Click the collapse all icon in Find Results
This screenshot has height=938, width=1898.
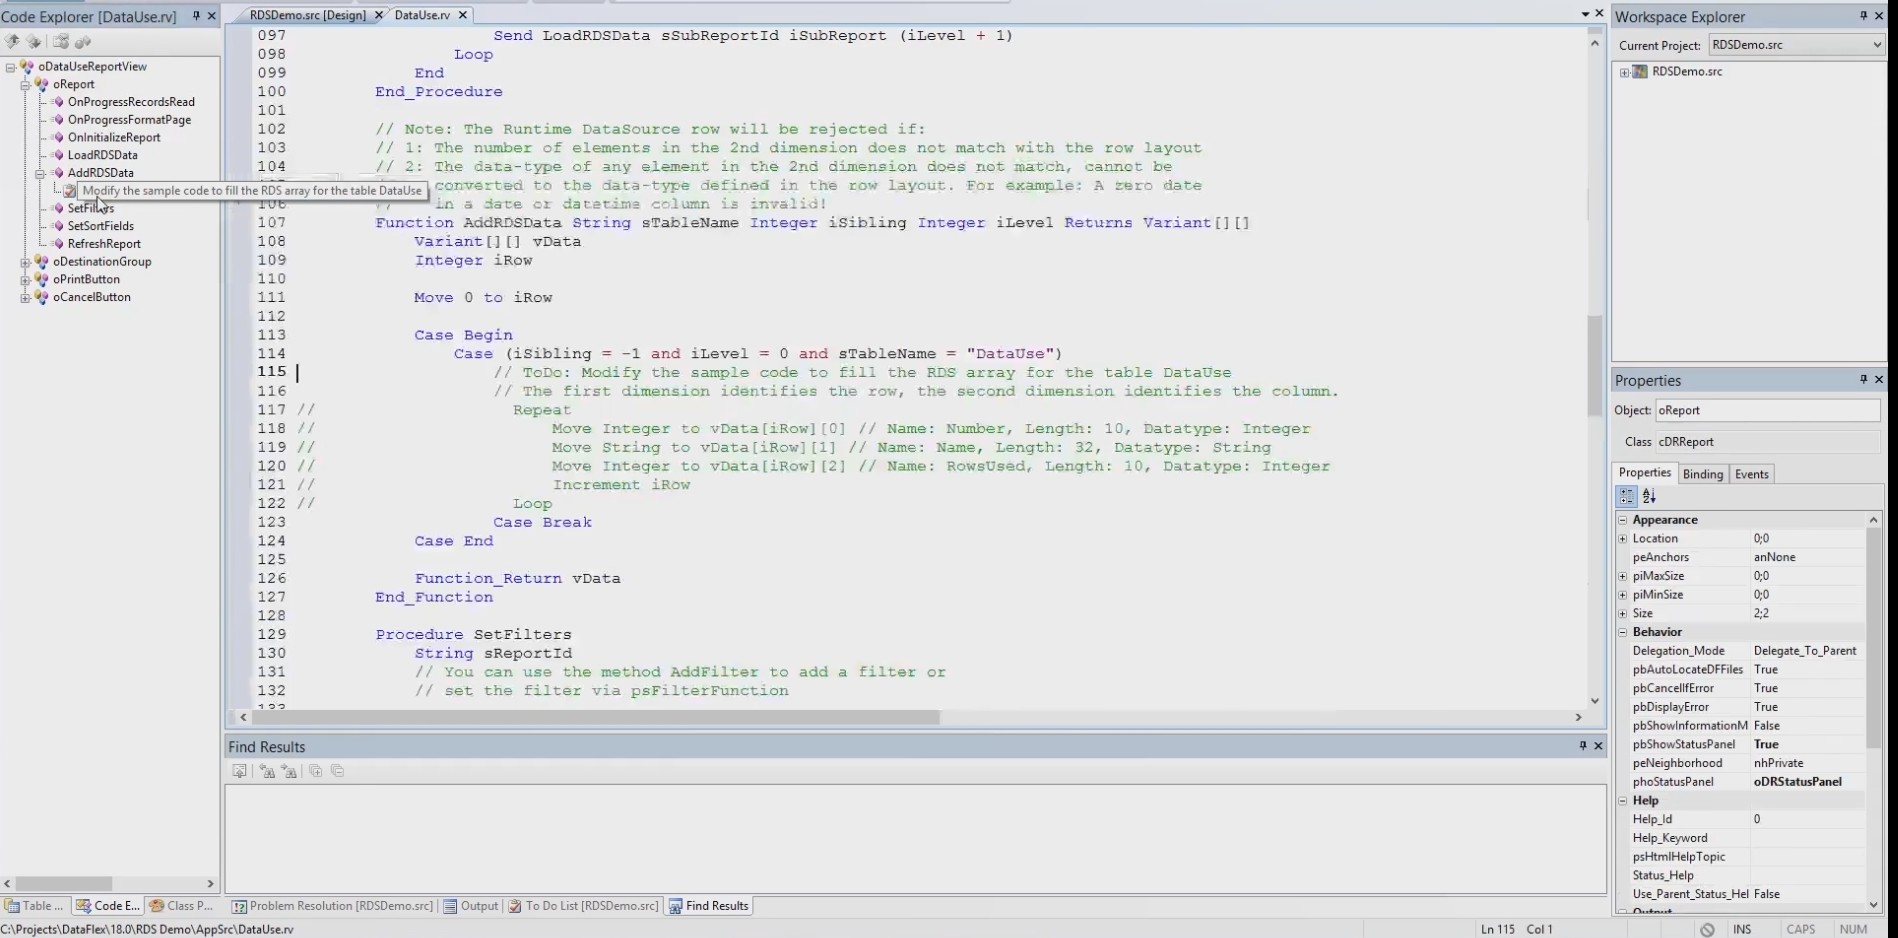tap(337, 771)
